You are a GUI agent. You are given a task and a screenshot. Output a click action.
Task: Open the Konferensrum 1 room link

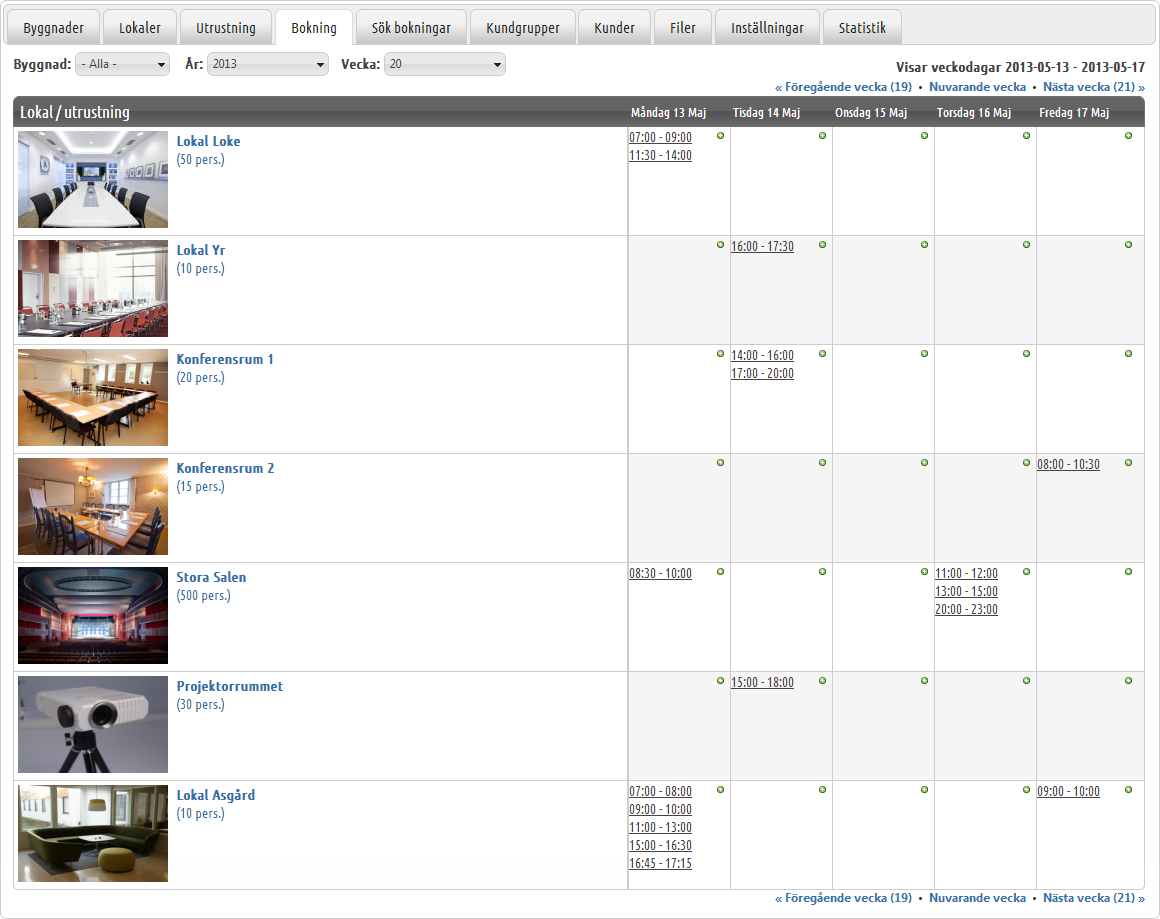click(x=225, y=359)
